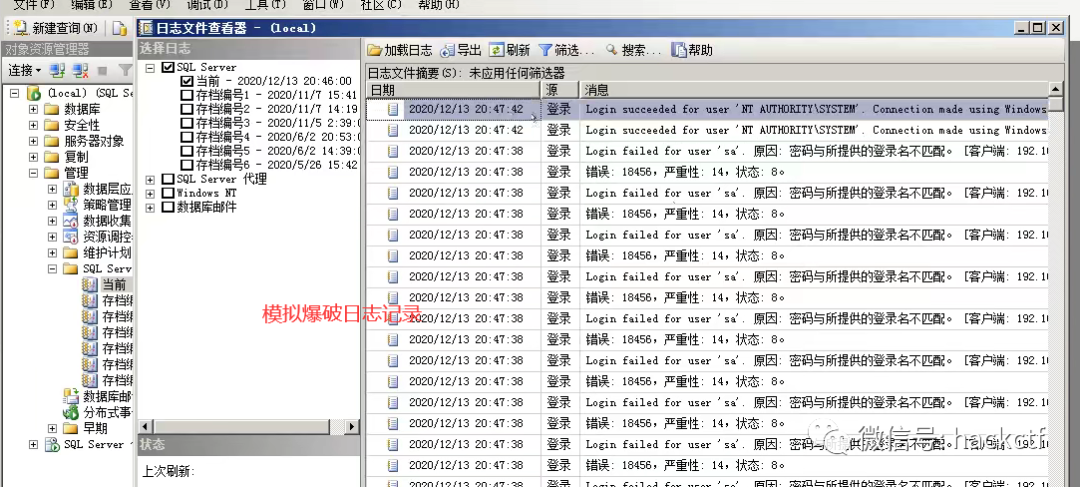The image size is (1080, 487).
Task: Click the gray Stop square in Object Explorer
Action: pos(102,70)
